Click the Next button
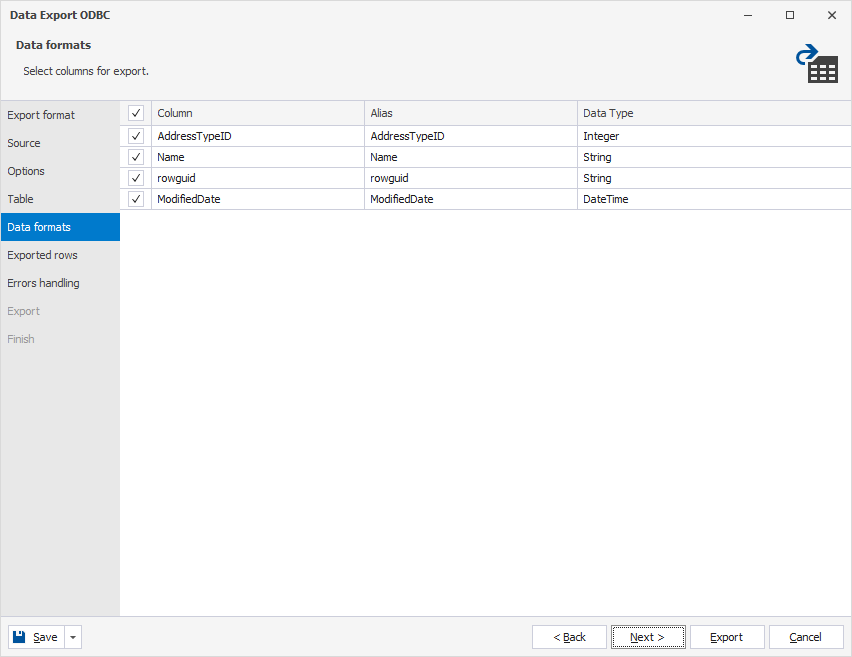Screen dimensions: 852x657 pos(648,637)
